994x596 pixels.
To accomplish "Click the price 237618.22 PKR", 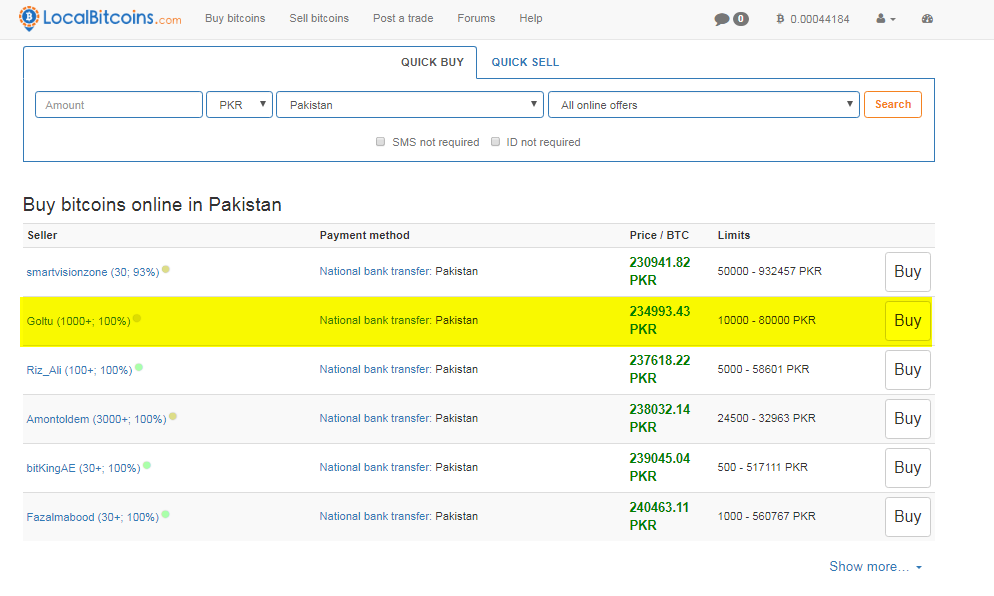I will pos(659,369).
